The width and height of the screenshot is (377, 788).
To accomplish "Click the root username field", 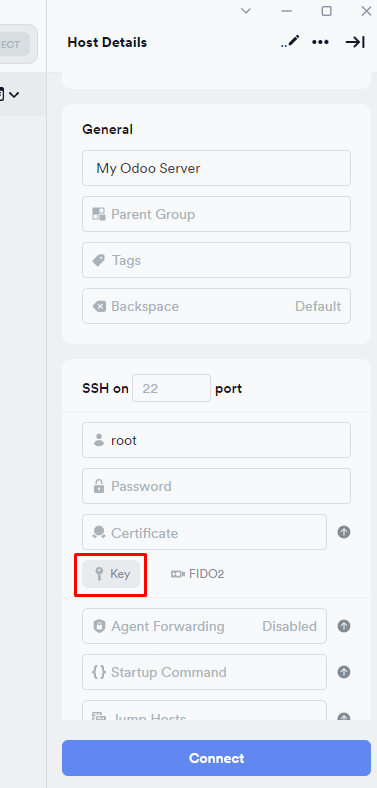I will tap(217, 440).
